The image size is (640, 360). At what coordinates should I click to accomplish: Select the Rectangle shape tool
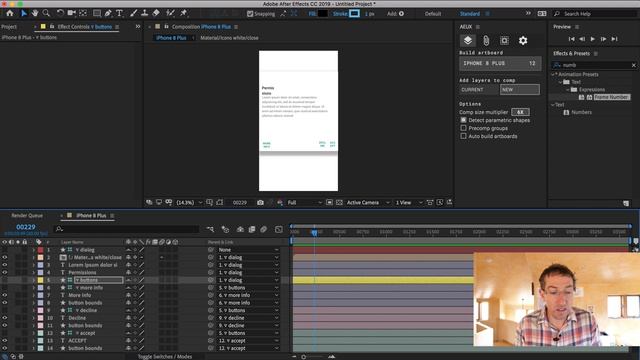point(97,13)
